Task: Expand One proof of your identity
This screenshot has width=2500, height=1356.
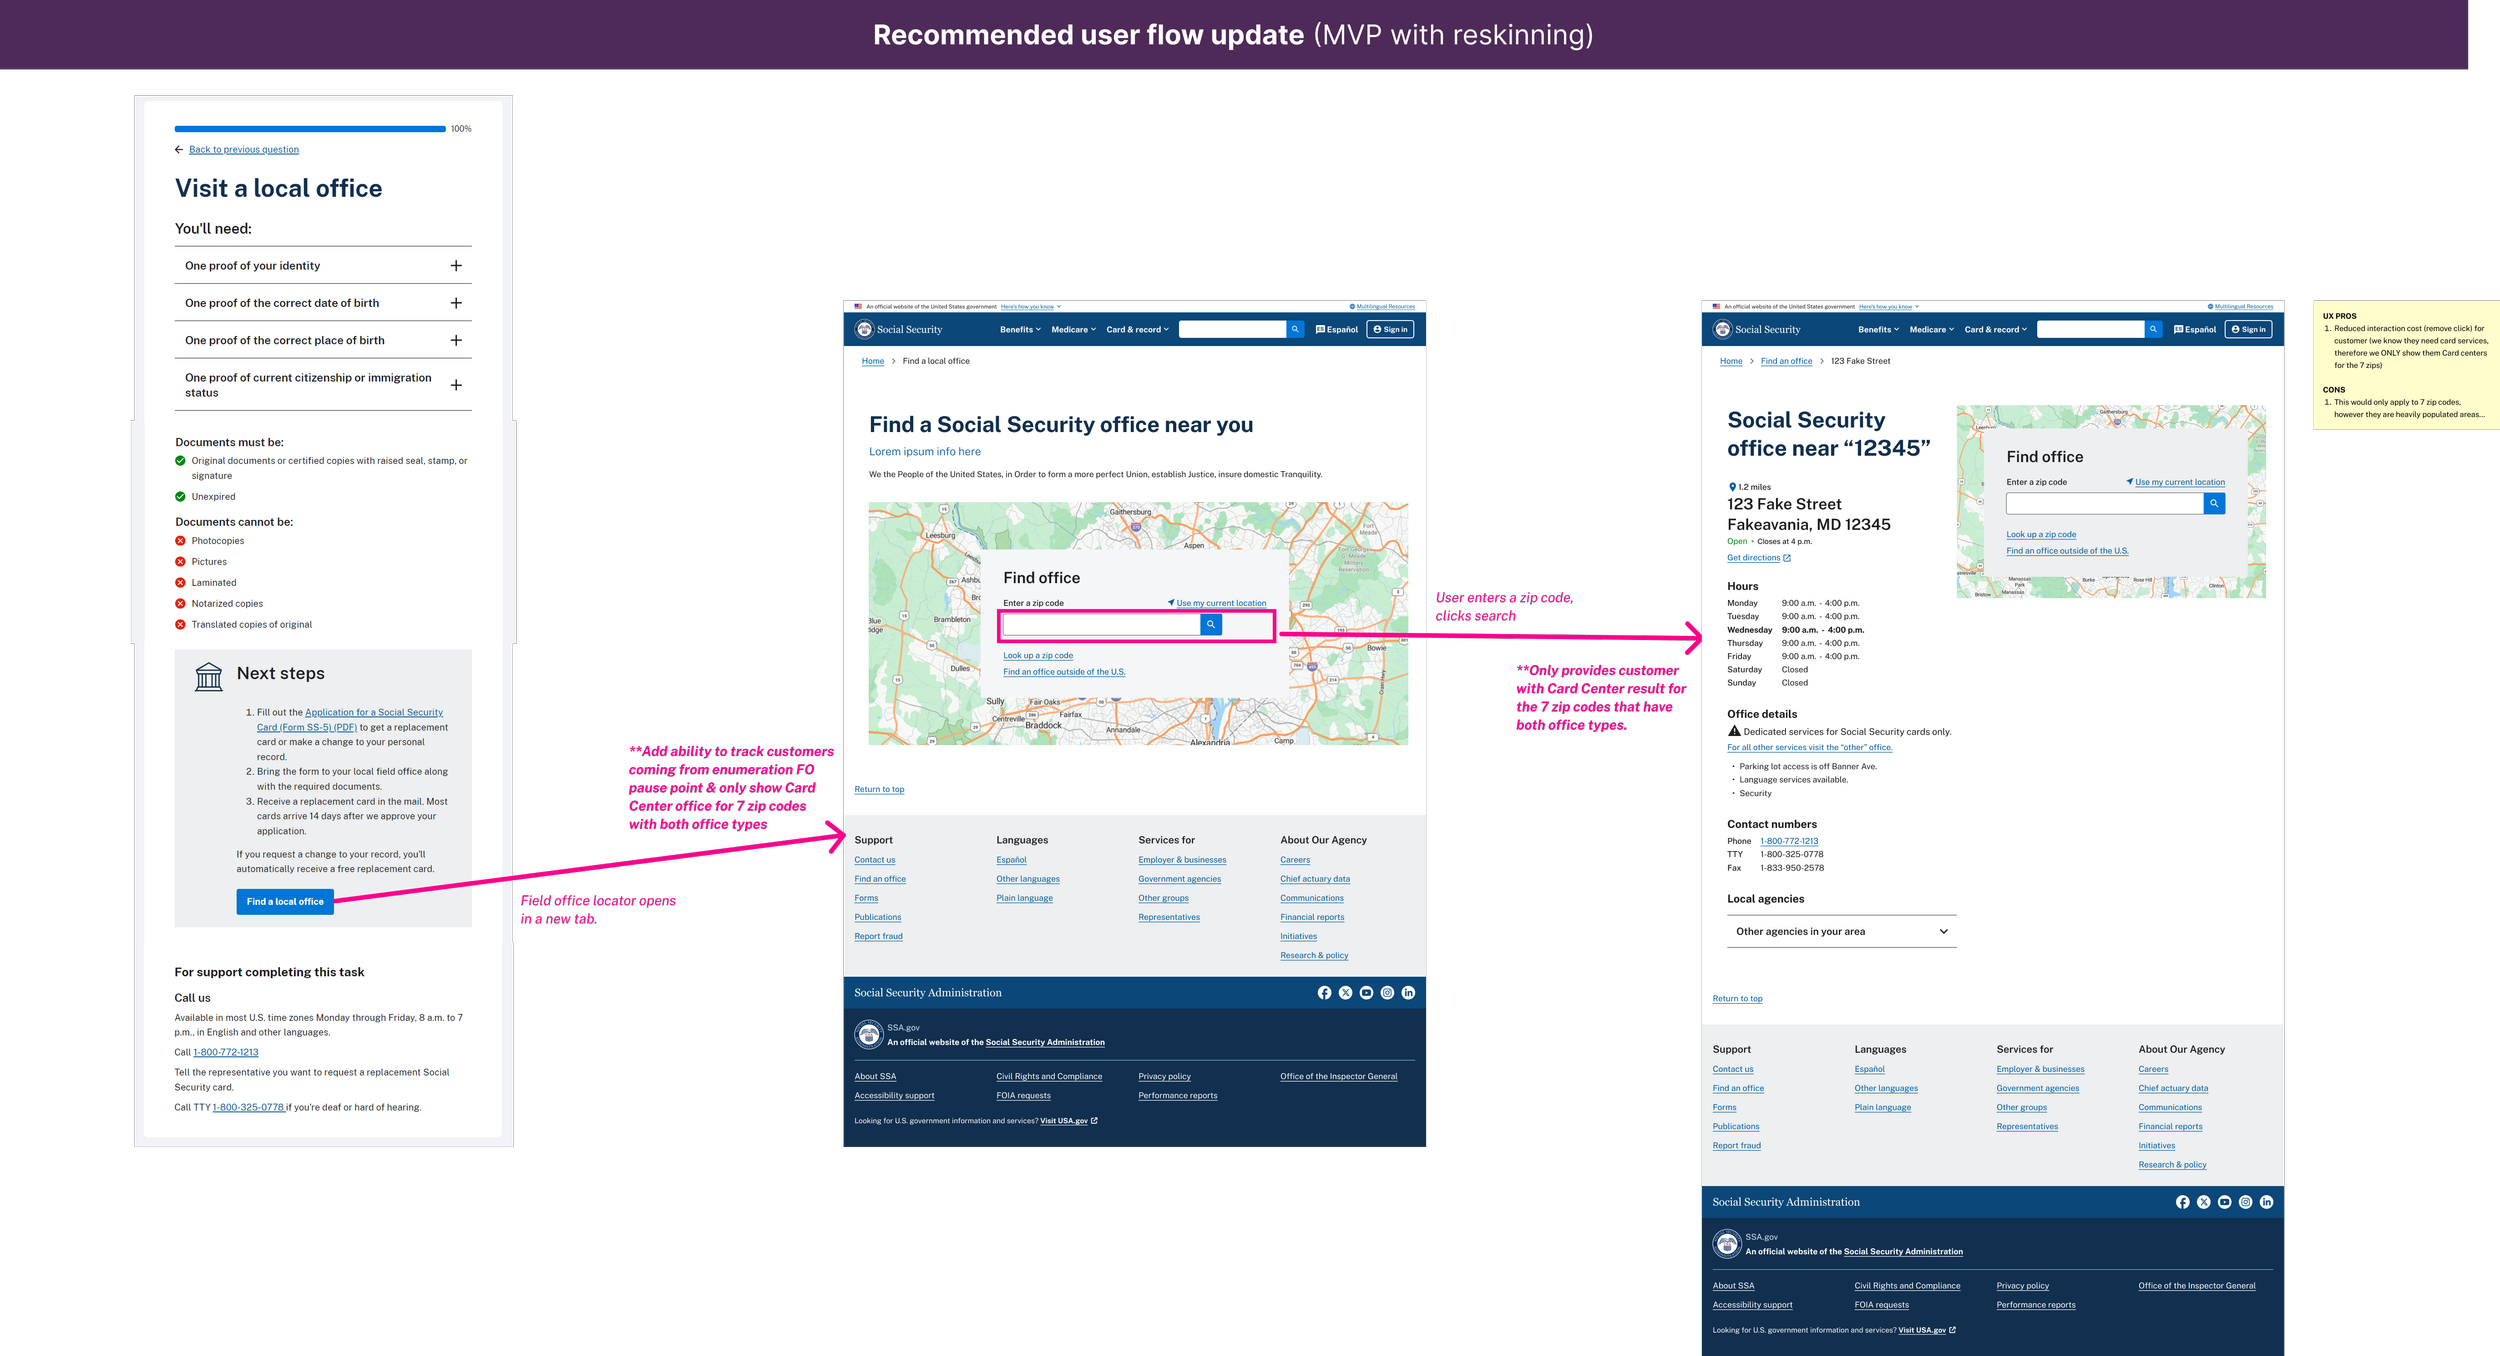Action: pyautogui.click(x=323, y=265)
